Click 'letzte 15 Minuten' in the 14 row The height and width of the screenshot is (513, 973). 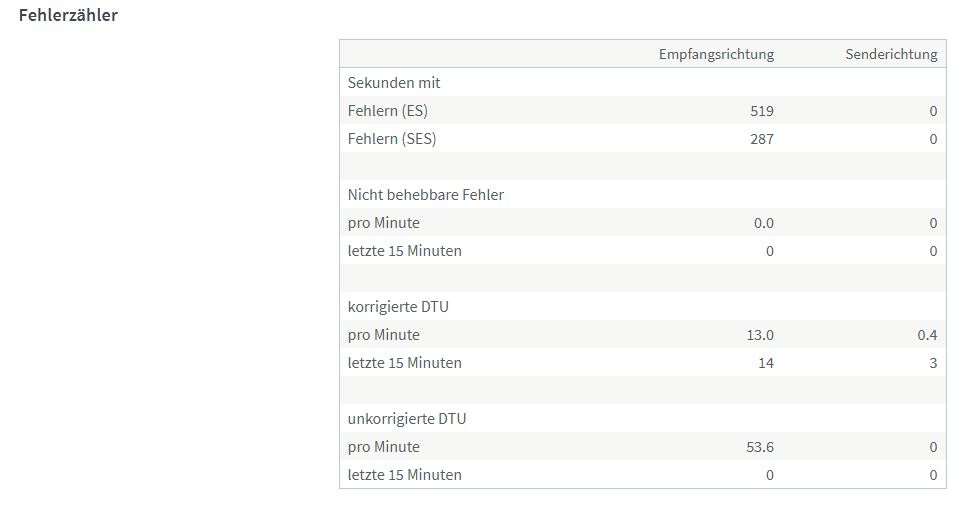point(405,363)
